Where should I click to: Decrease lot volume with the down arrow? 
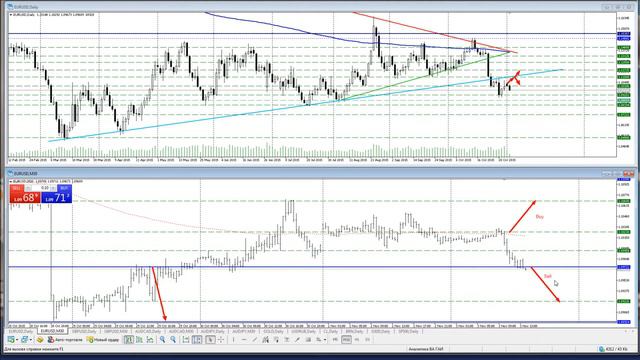coord(28,188)
